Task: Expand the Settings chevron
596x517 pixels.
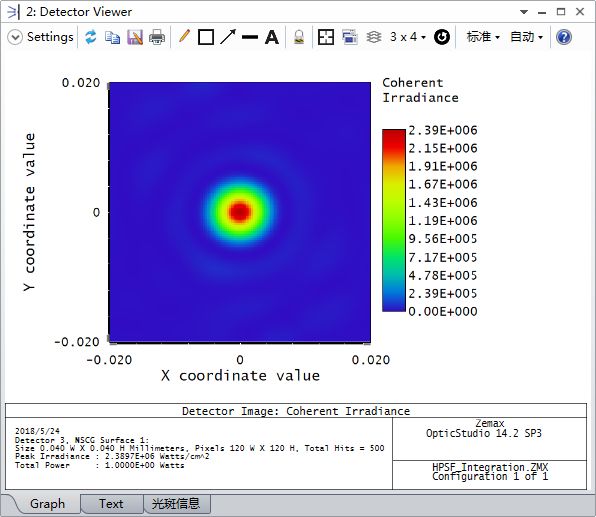Action: tap(15, 37)
